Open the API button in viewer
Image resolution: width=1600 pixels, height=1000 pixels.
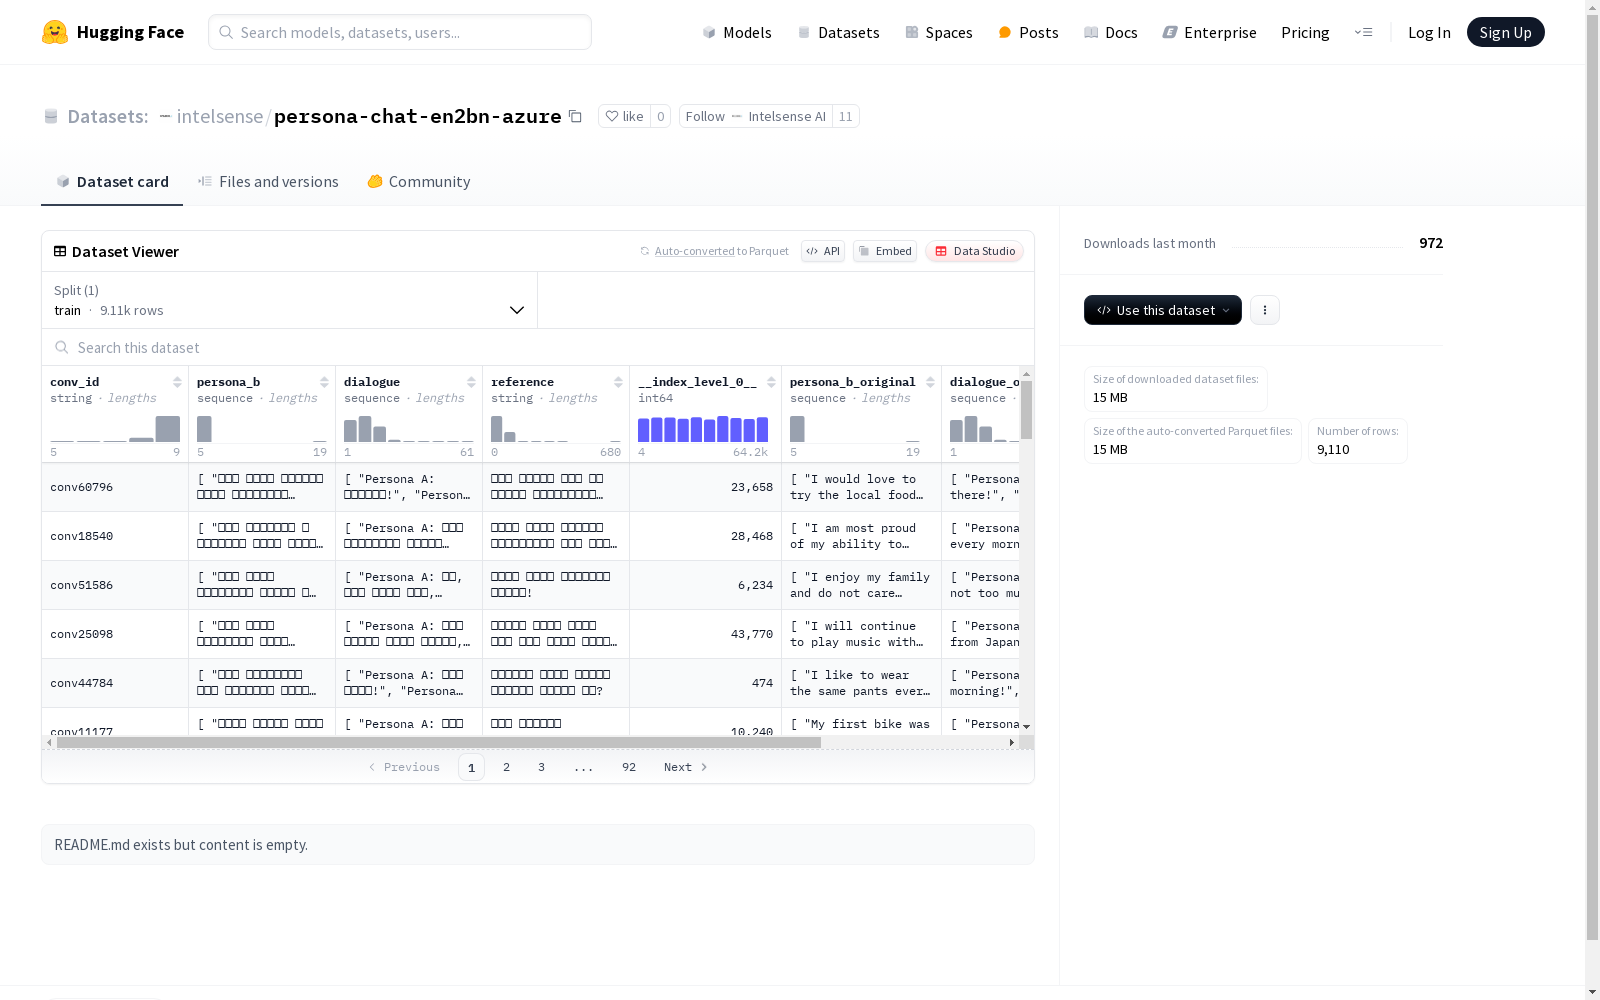[x=823, y=251]
